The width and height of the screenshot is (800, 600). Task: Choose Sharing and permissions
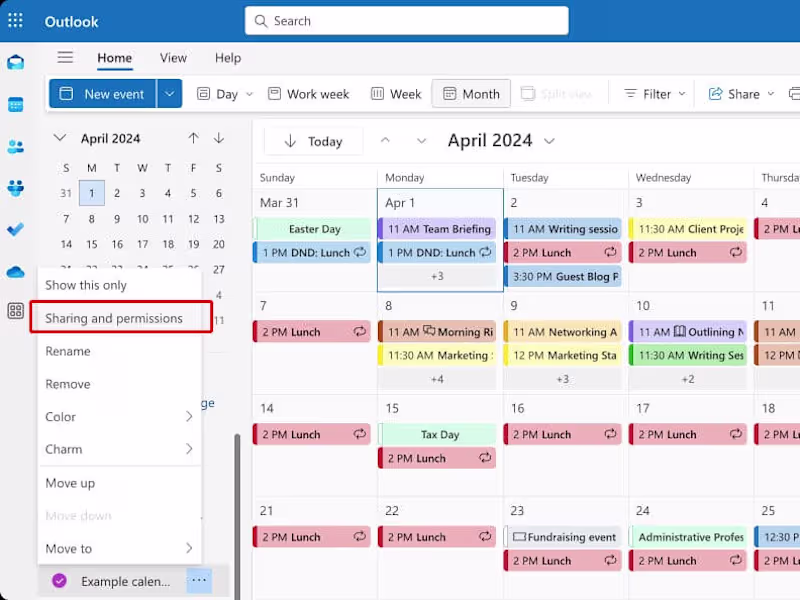click(x=121, y=318)
